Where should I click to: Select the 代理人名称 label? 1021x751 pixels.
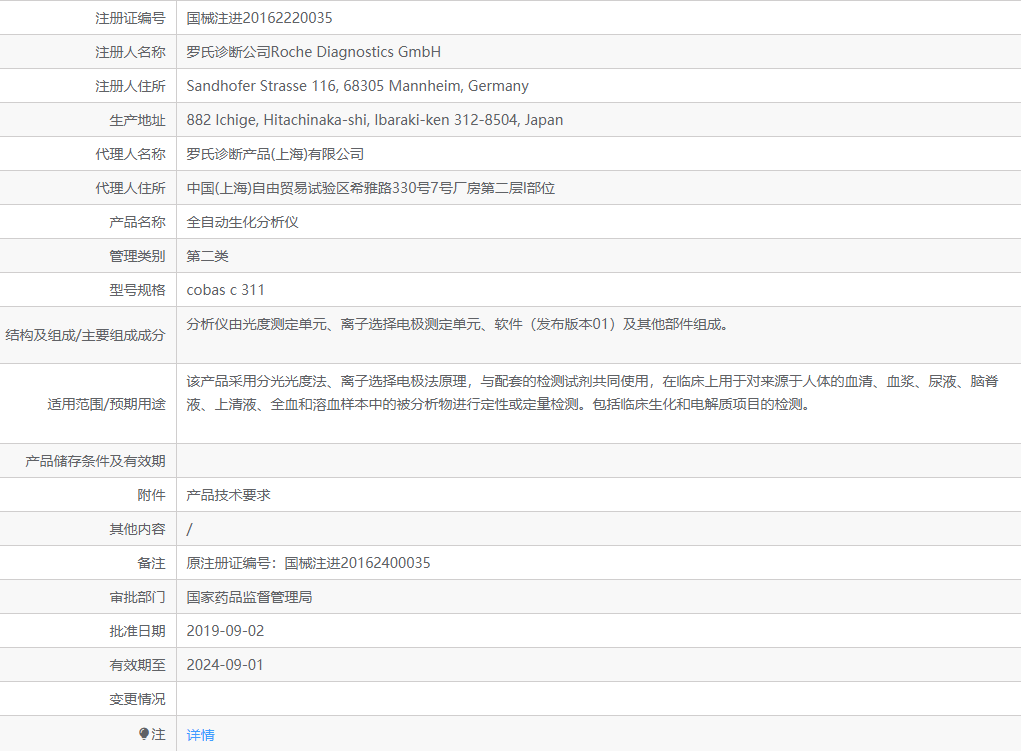[x=130, y=154]
